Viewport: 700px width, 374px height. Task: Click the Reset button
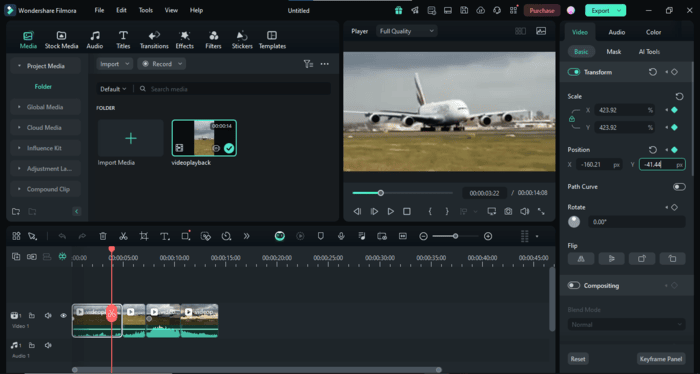pos(578,359)
